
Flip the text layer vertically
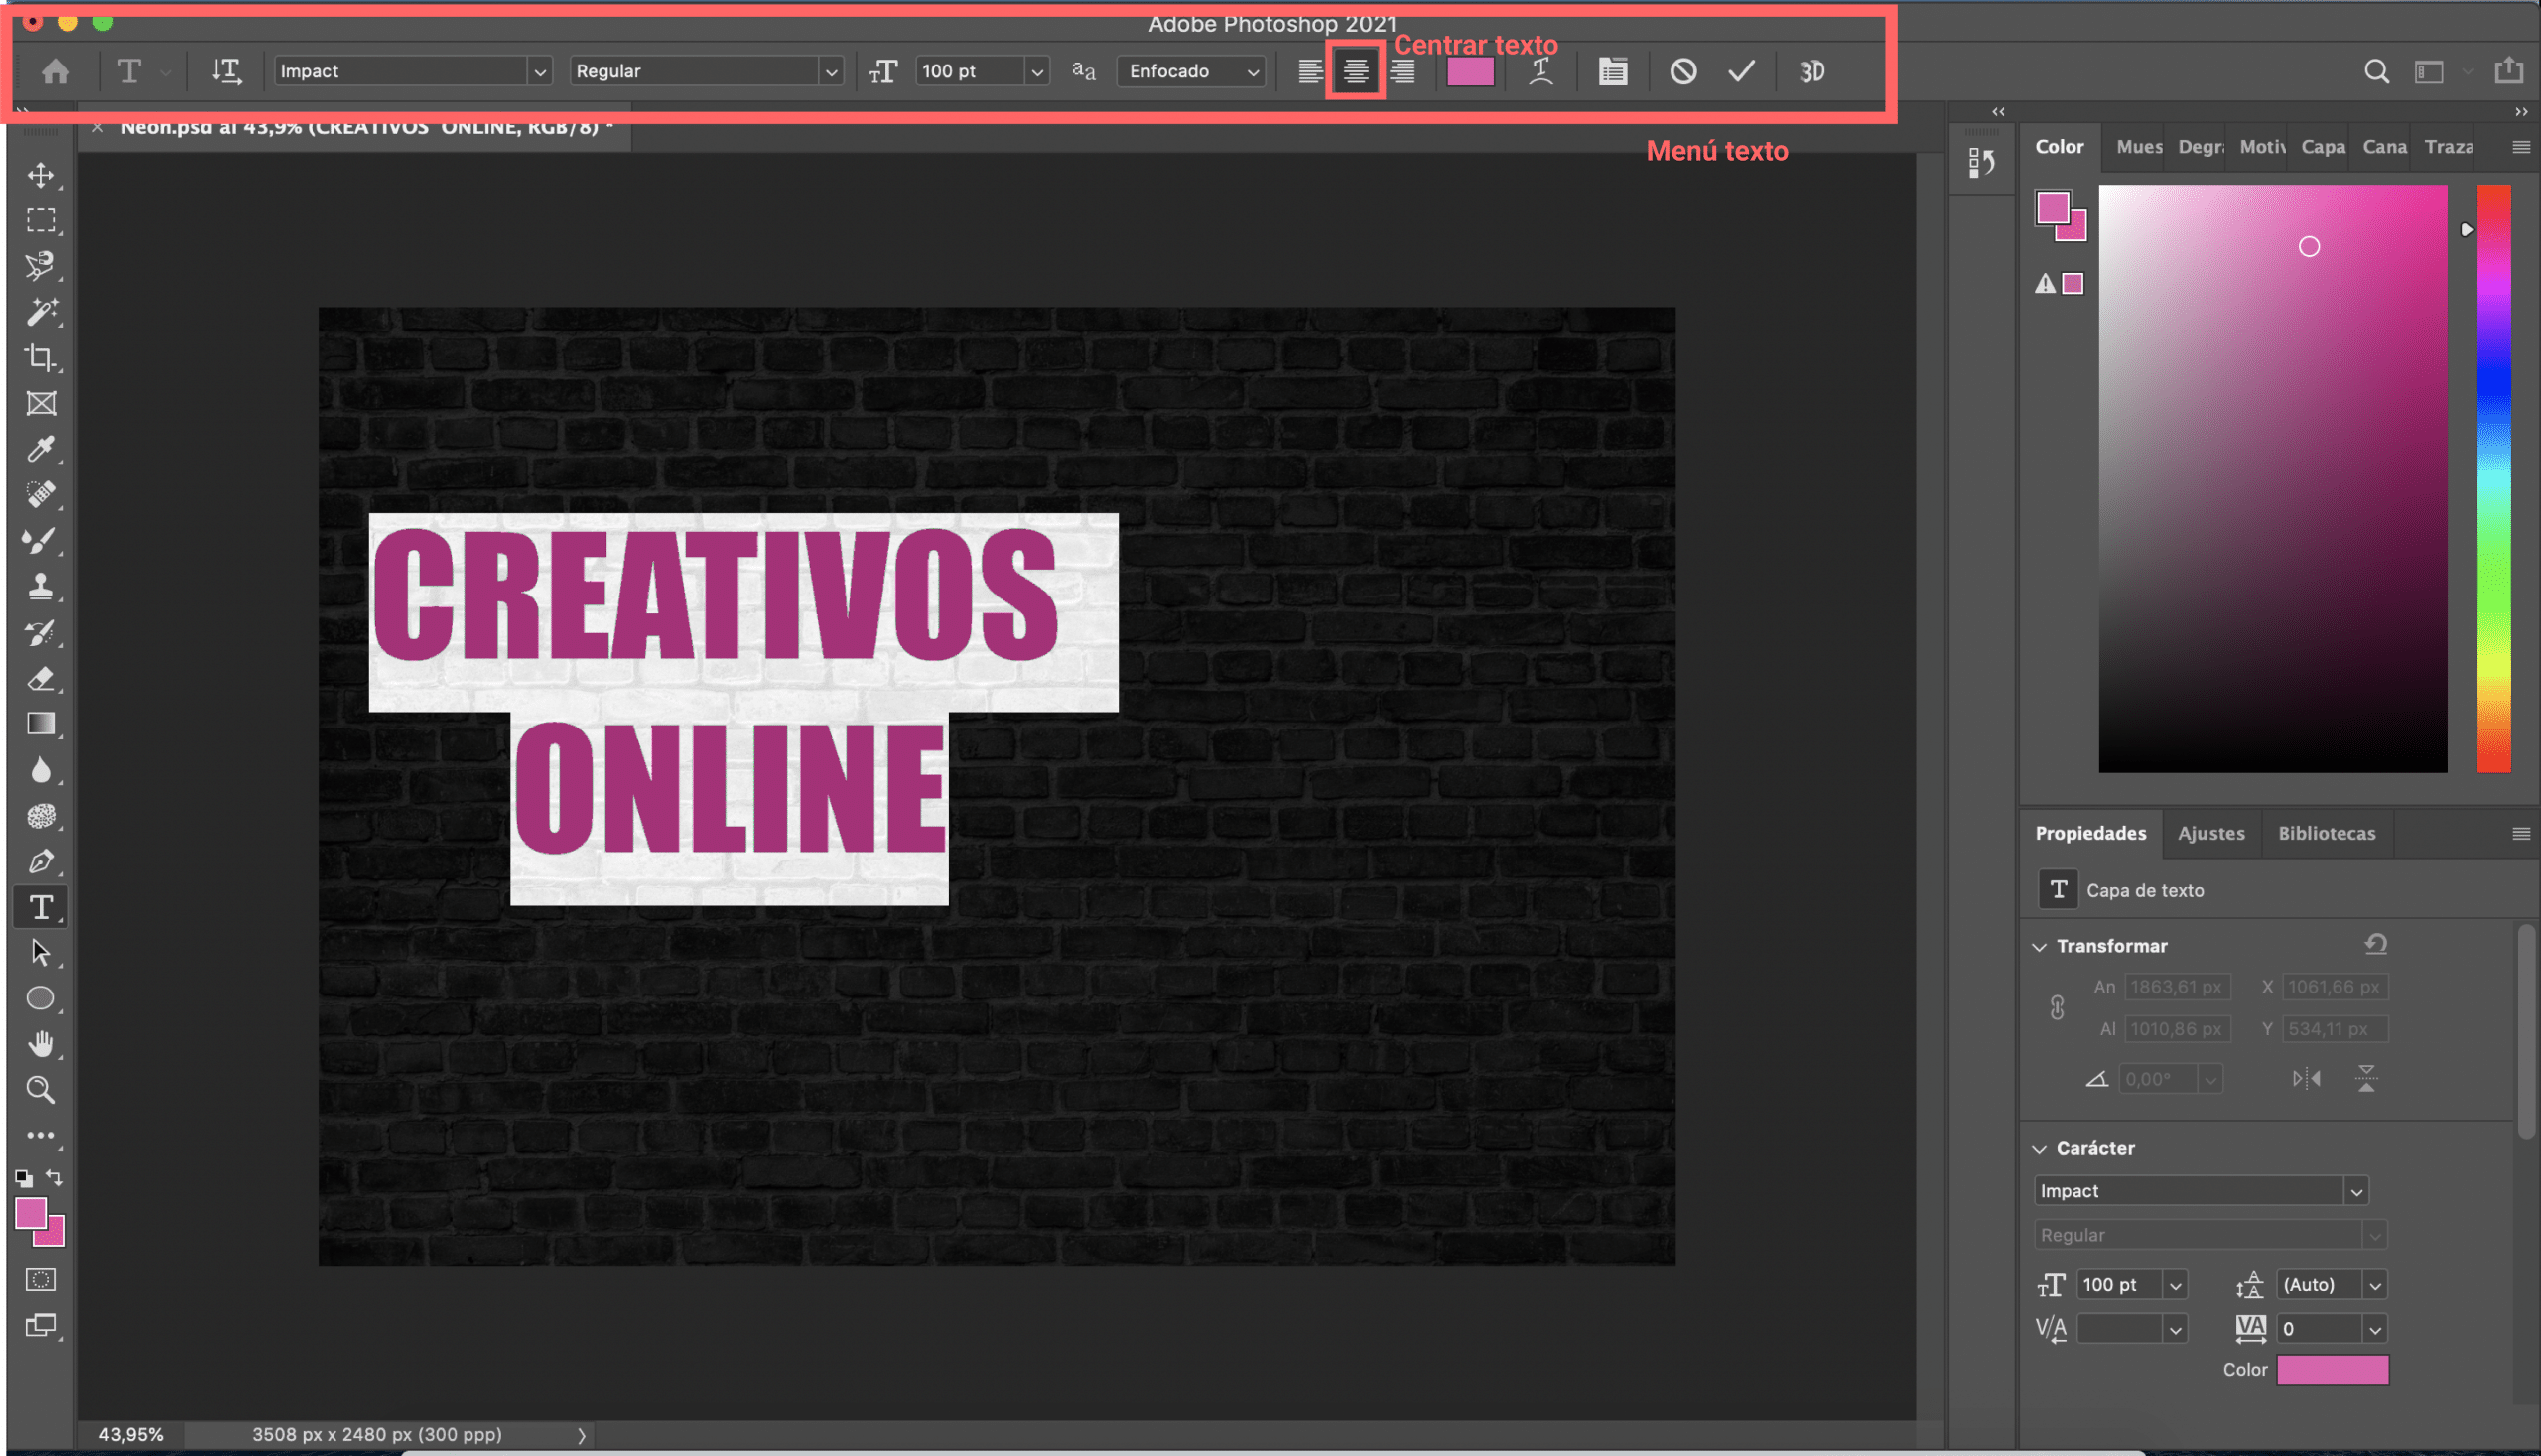coord(2366,1078)
